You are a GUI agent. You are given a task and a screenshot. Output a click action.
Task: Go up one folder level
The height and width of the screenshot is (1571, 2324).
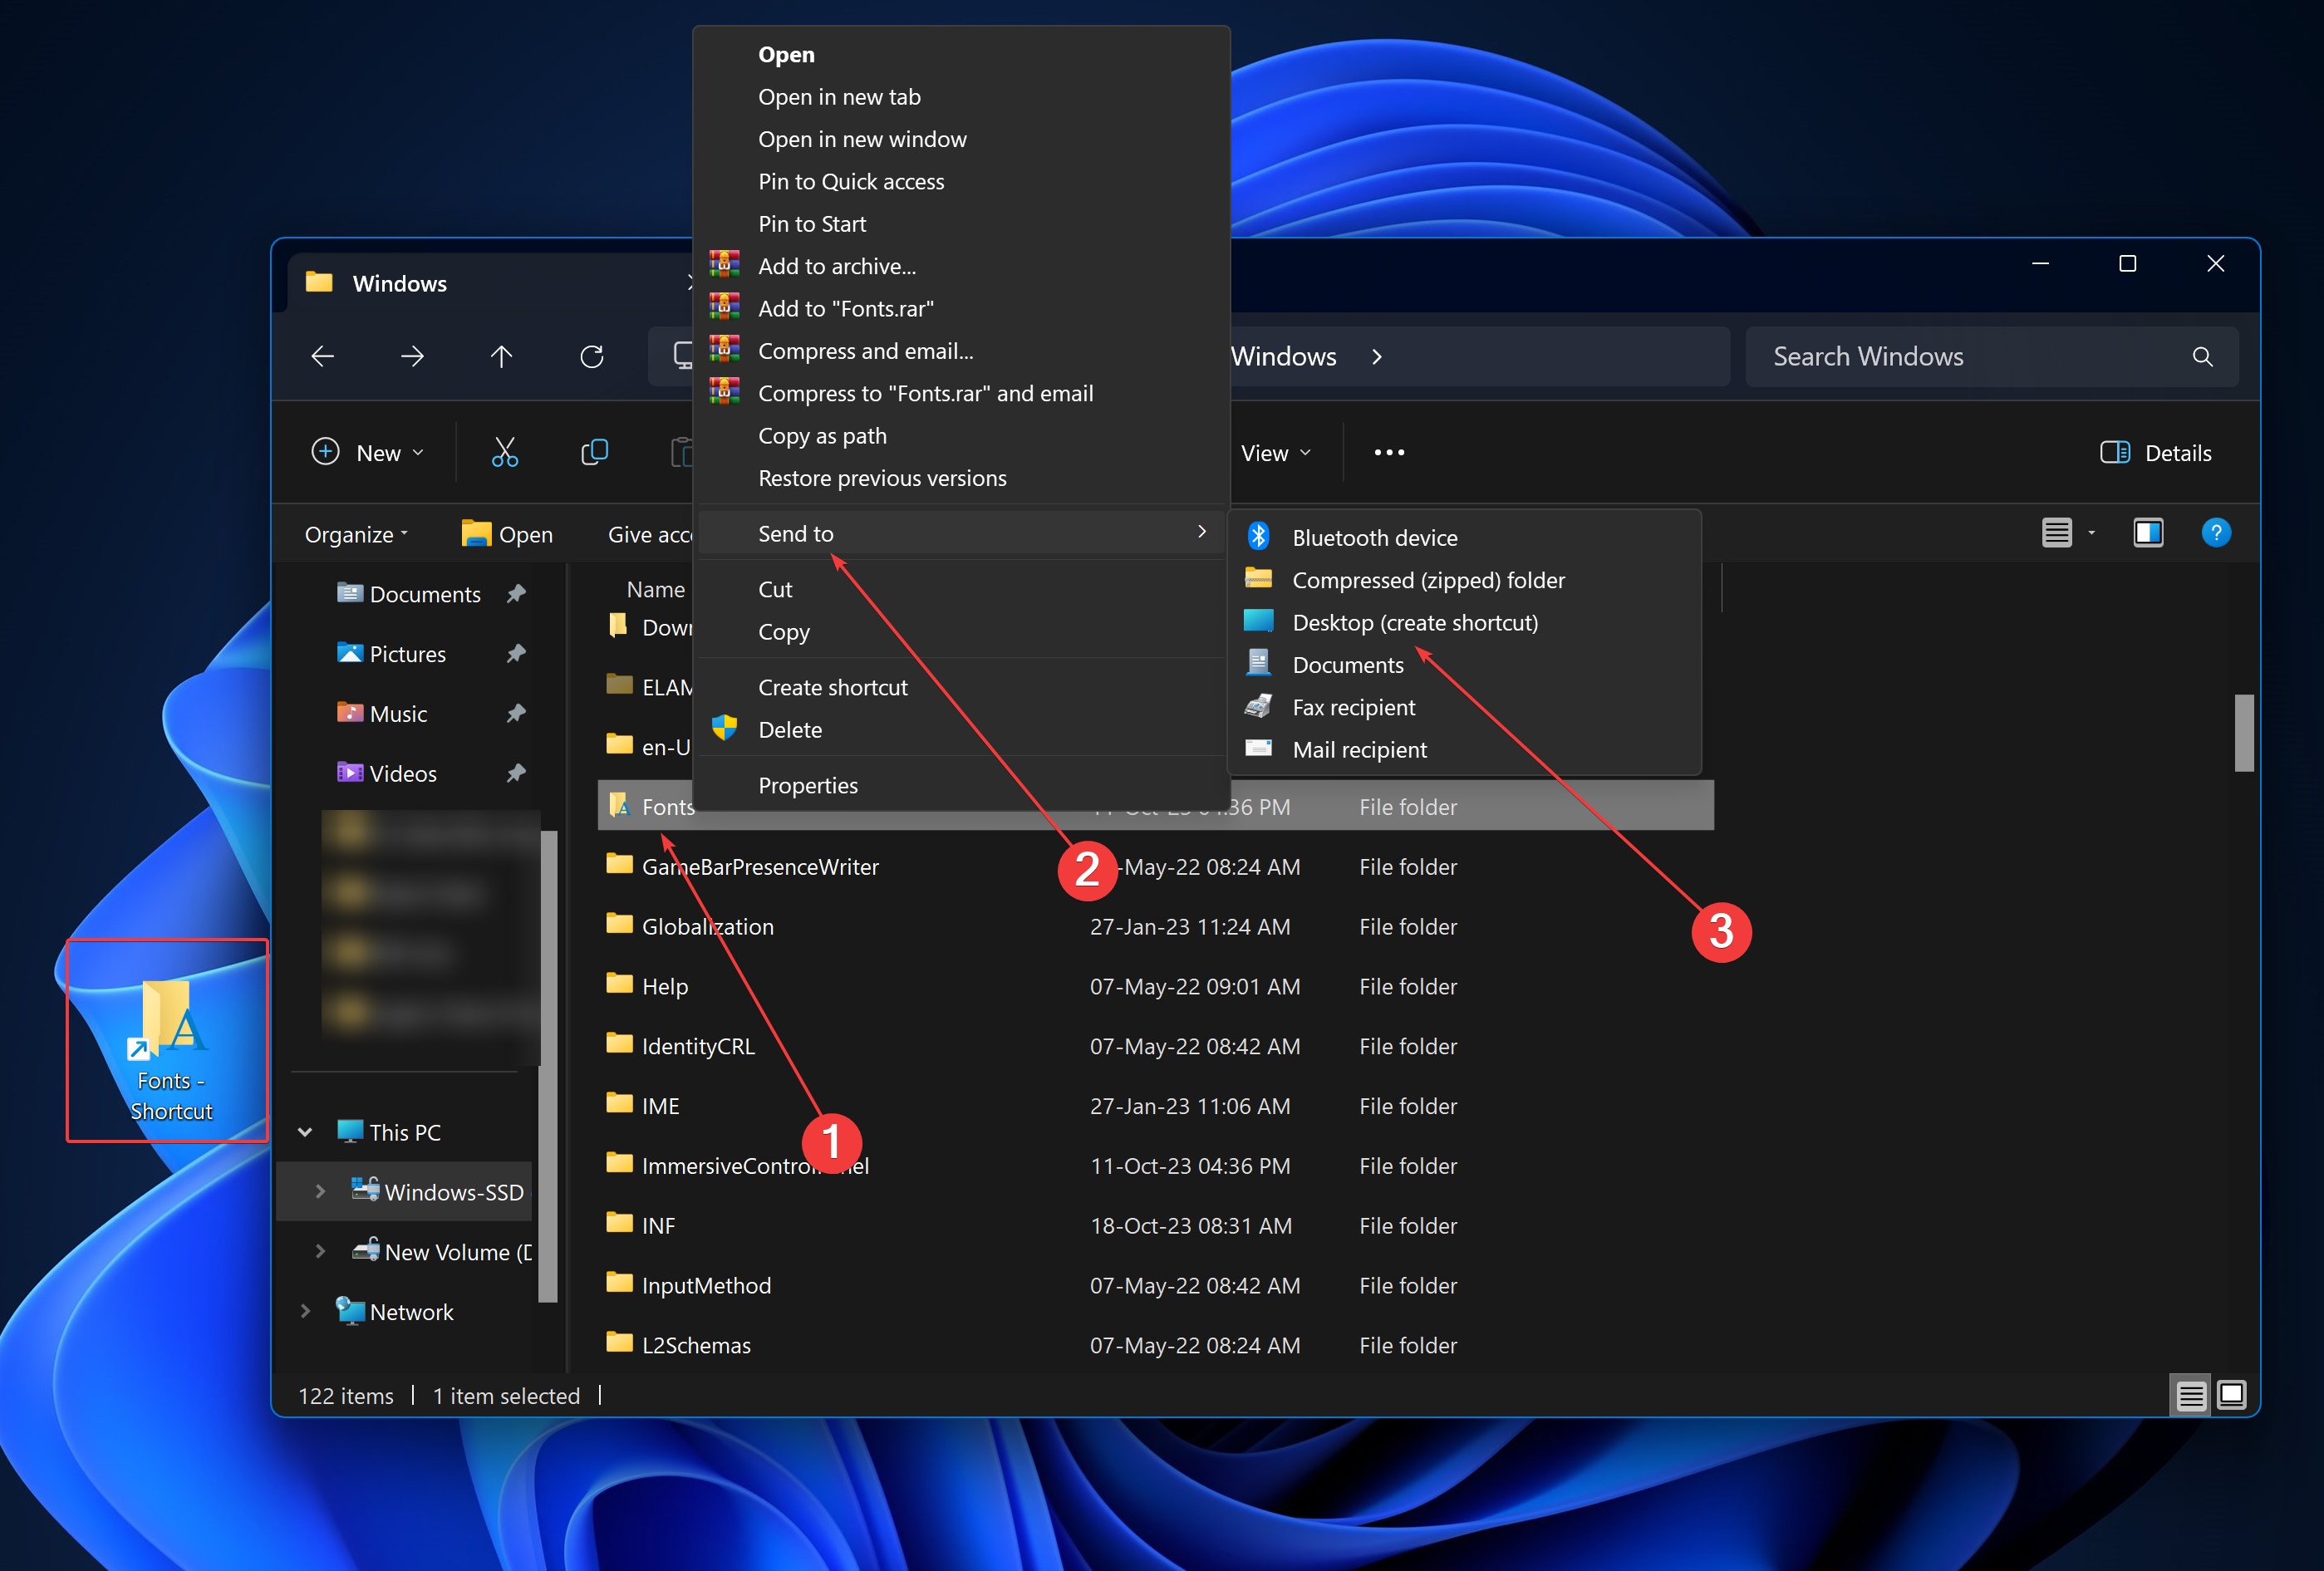[x=502, y=356]
